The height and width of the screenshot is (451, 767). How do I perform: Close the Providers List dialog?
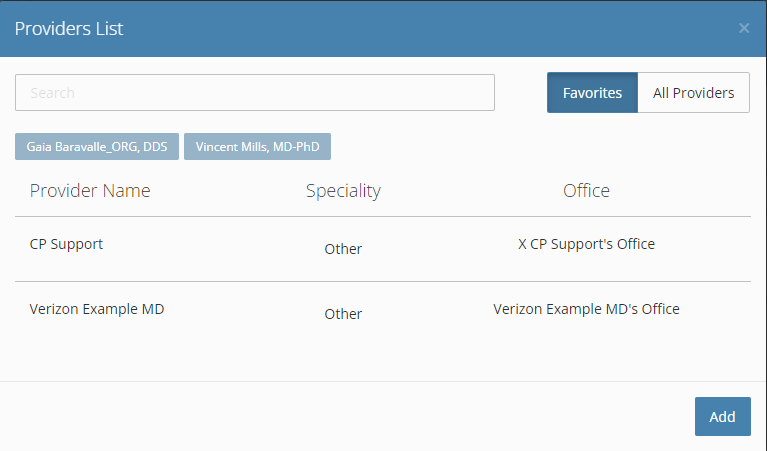(744, 28)
